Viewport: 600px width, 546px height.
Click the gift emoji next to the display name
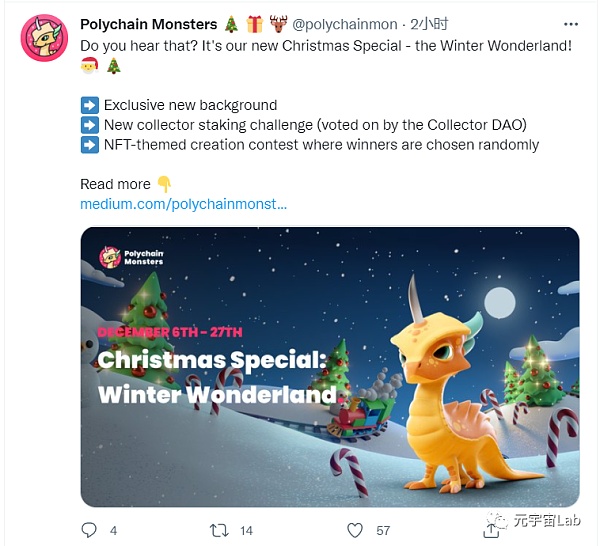(x=254, y=23)
